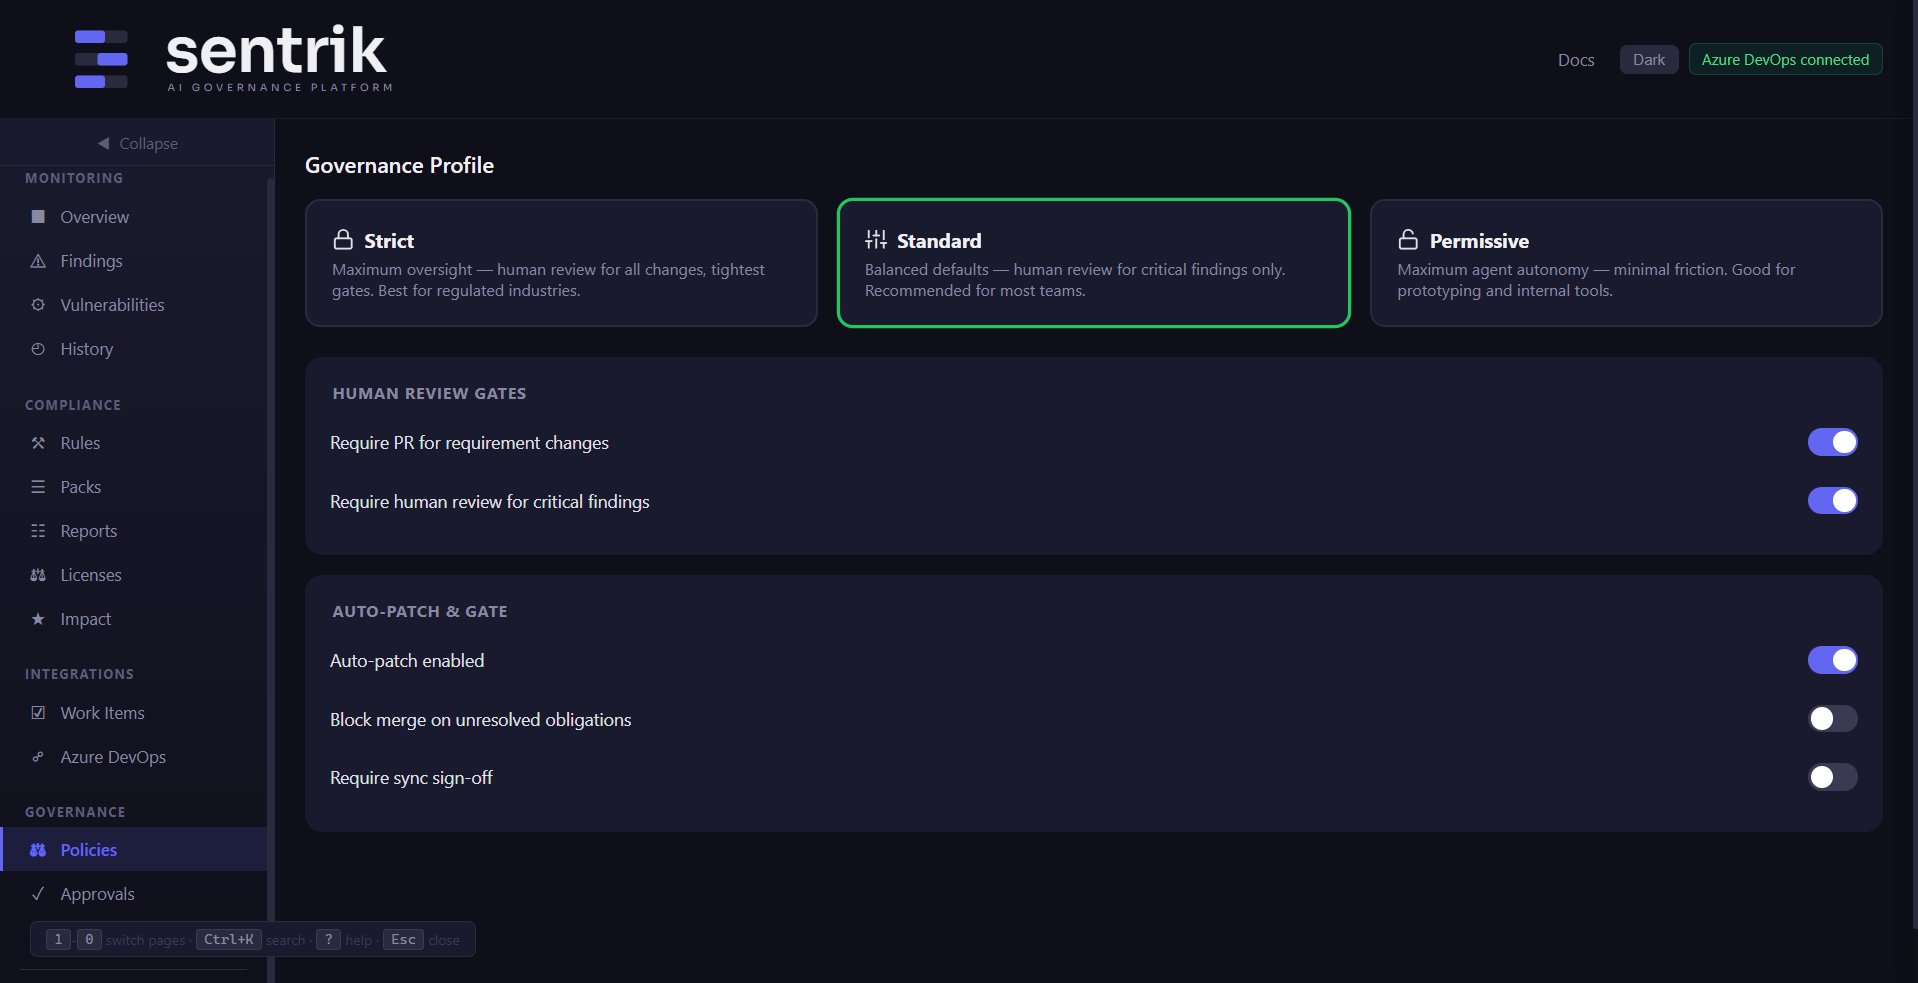Image resolution: width=1918 pixels, height=983 pixels.
Task: Click the Azure DevOps connected badge
Action: pyautogui.click(x=1785, y=60)
